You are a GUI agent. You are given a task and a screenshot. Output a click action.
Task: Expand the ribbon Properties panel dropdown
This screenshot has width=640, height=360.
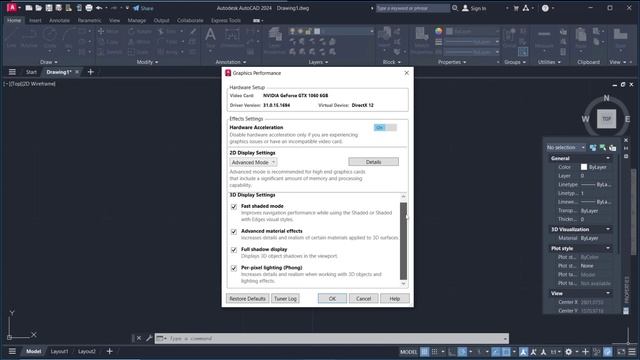(x=452, y=62)
